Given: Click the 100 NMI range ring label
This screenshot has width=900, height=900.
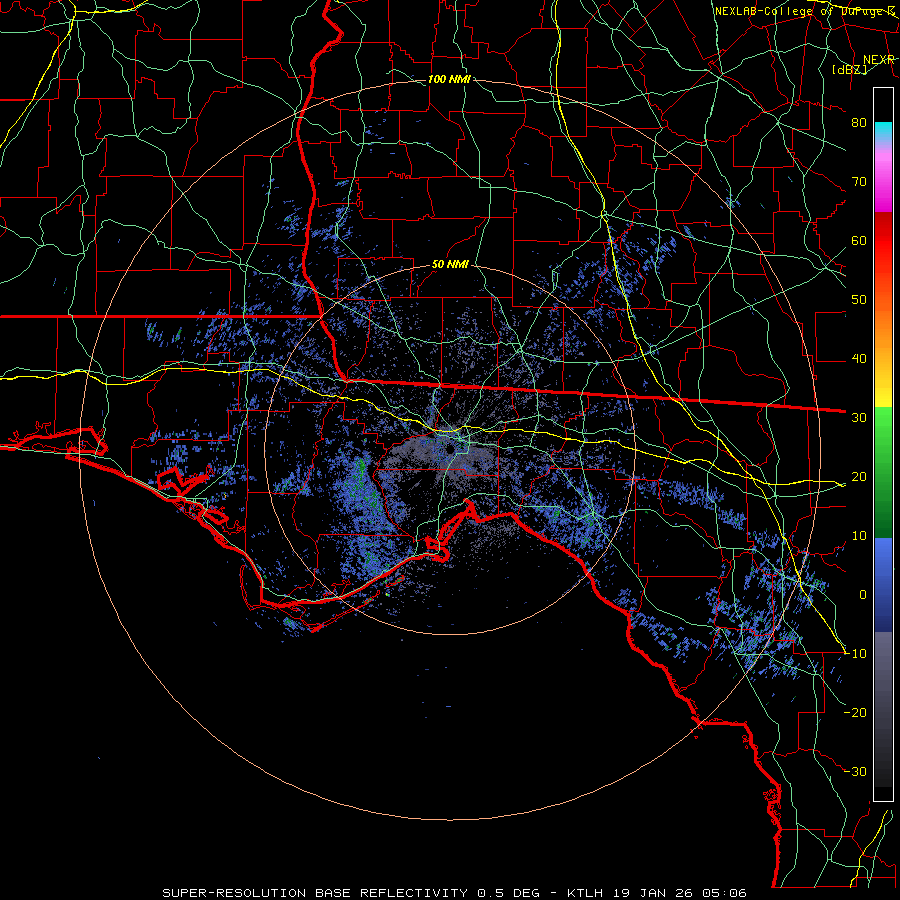Looking at the screenshot, I should [449, 79].
